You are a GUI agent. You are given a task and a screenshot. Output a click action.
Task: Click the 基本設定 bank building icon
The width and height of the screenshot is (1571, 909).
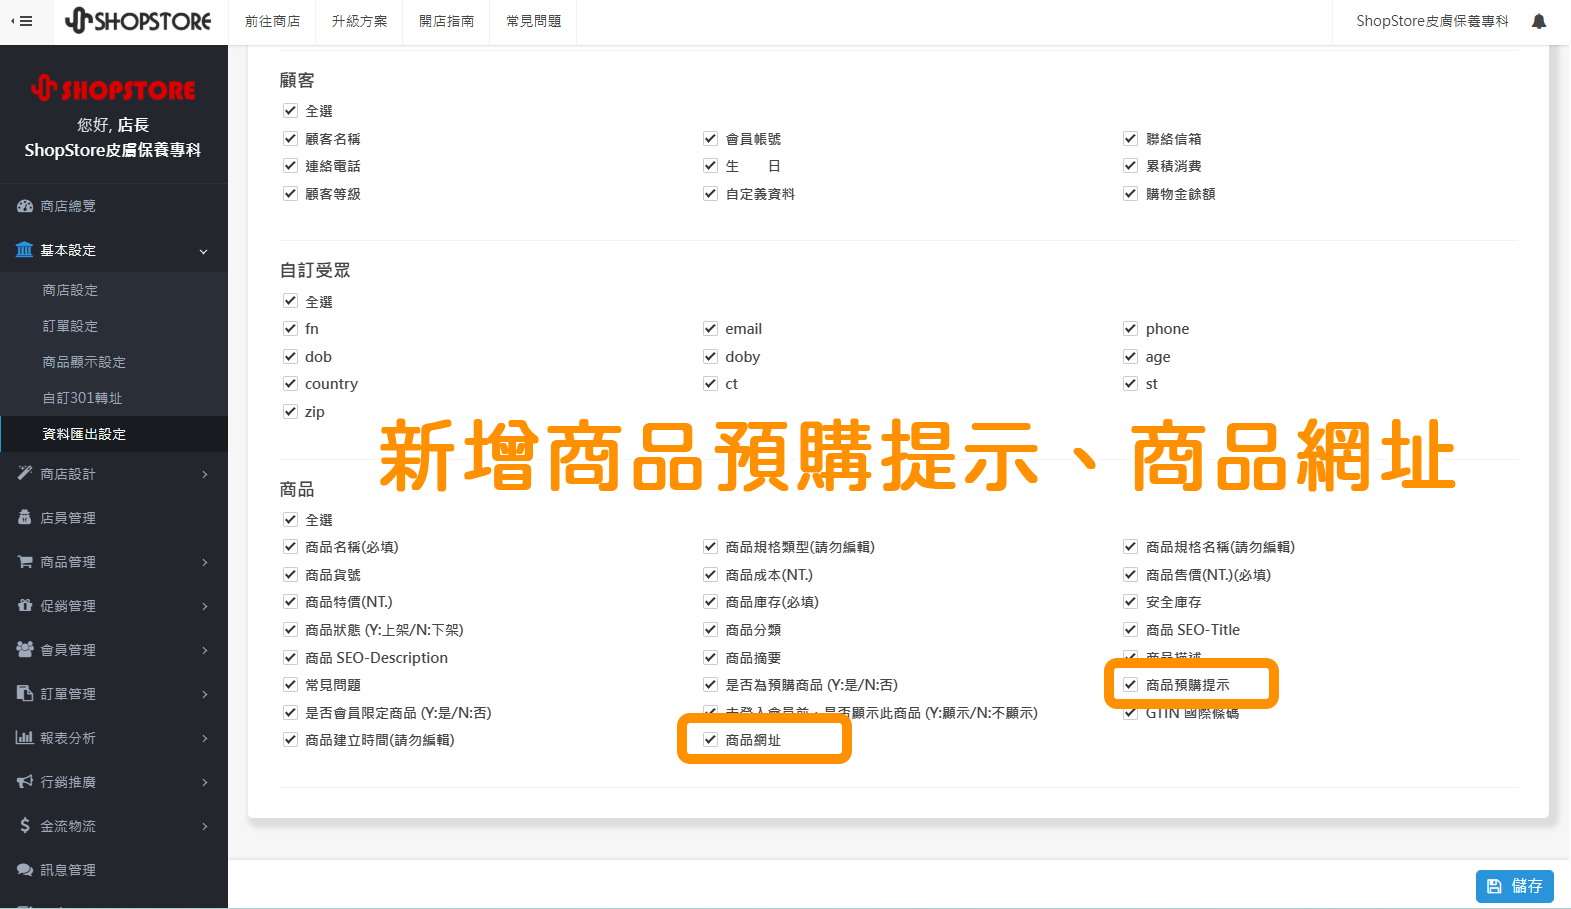(x=25, y=250)
